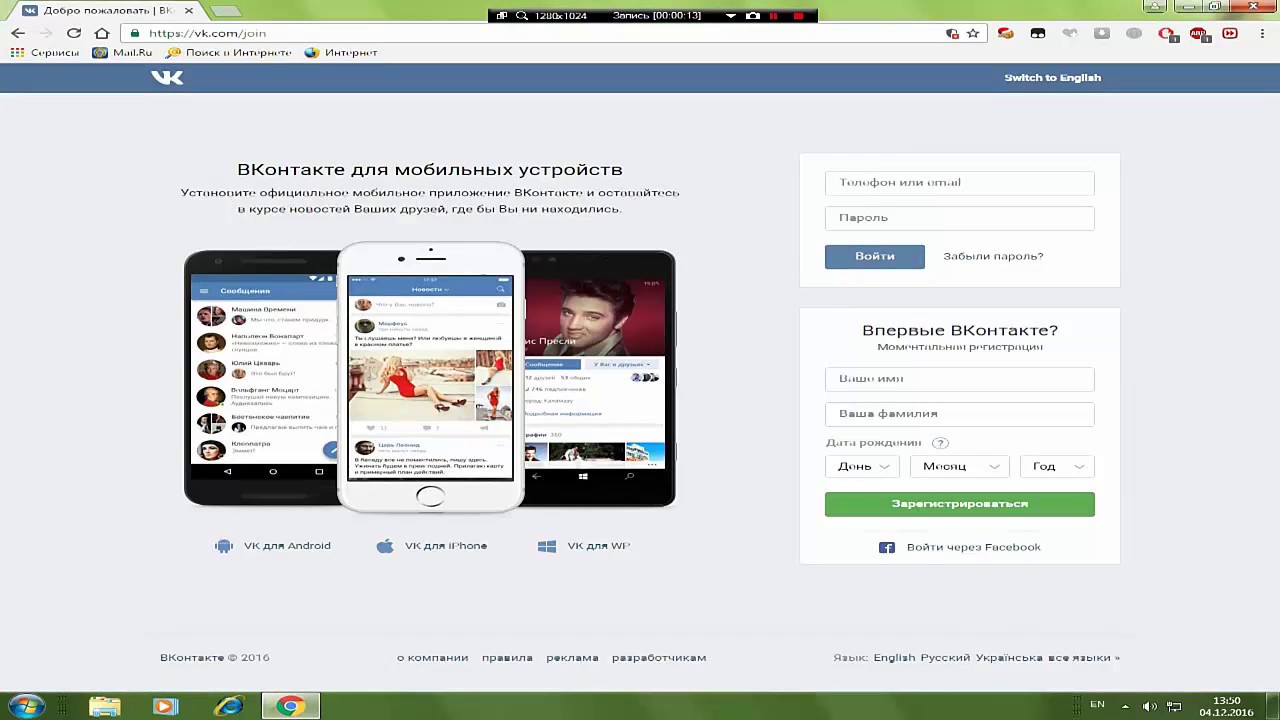The height and width of the screenshot is (720, 1280).
Task: Show hidden tray icons
Action: 1126,707
